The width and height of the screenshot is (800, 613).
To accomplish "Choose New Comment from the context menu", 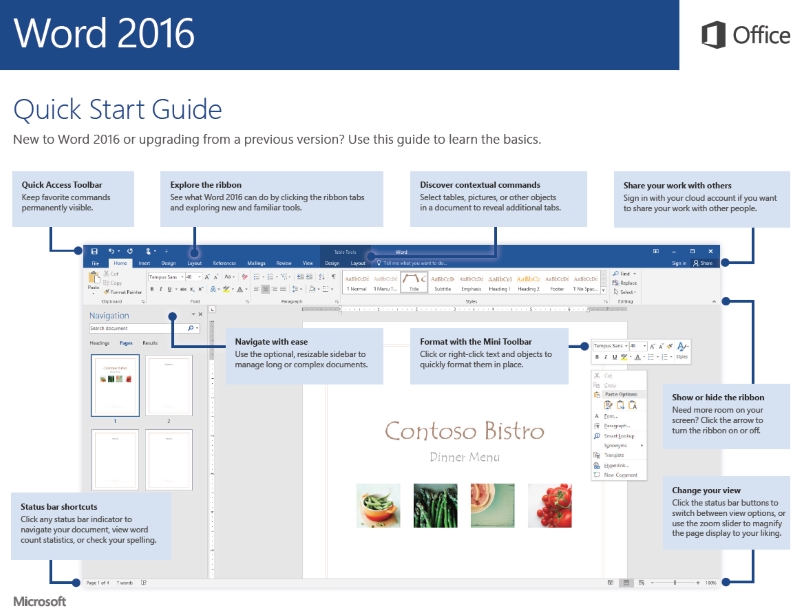I will point(618,476).
